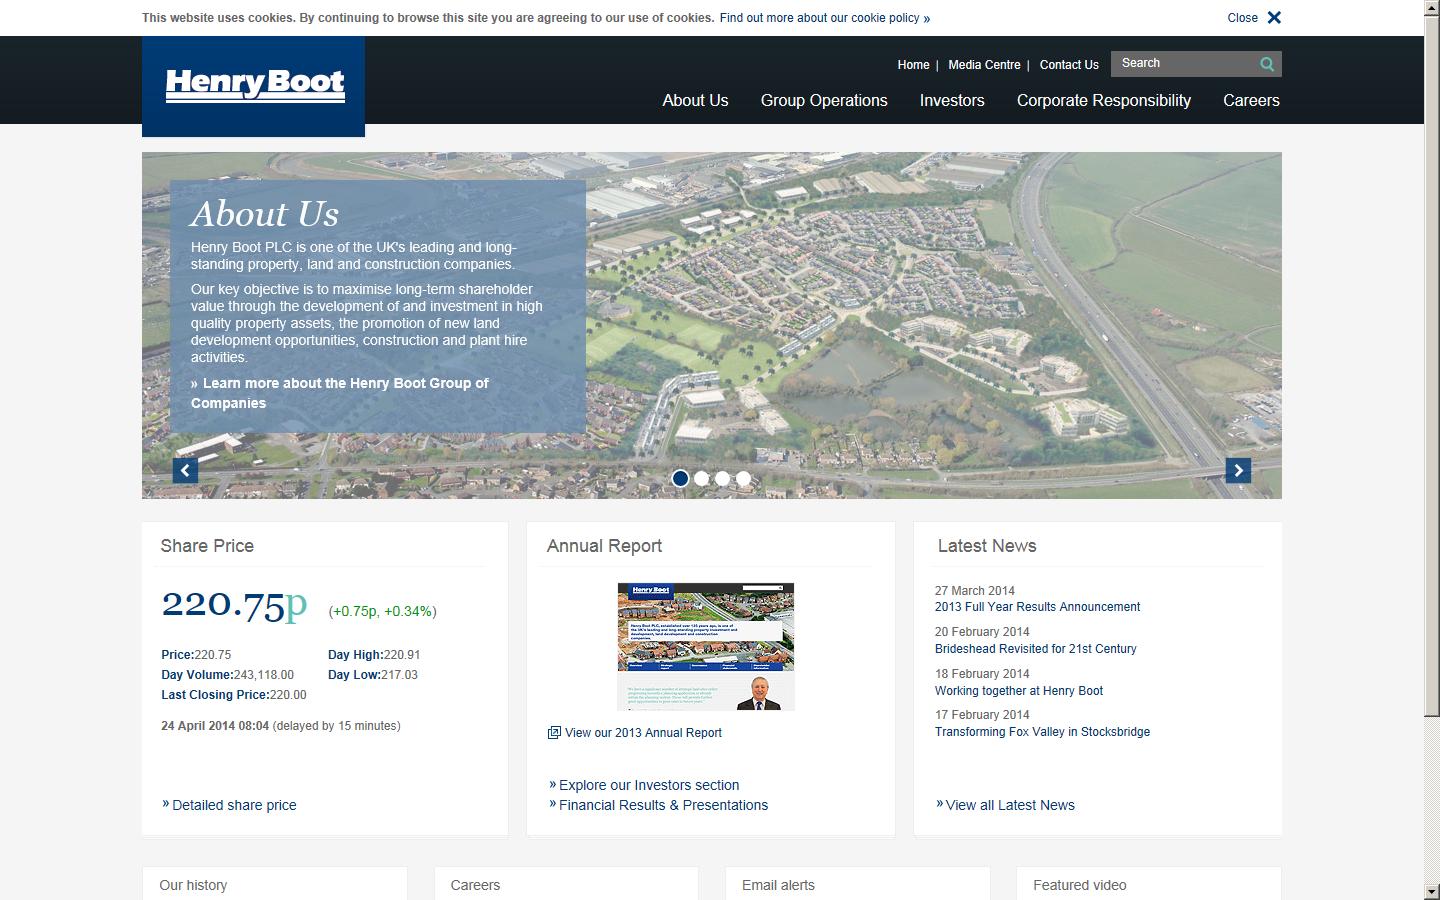
Task: Open the Corporate Responsibility menu
Action: click(1103, 100)
